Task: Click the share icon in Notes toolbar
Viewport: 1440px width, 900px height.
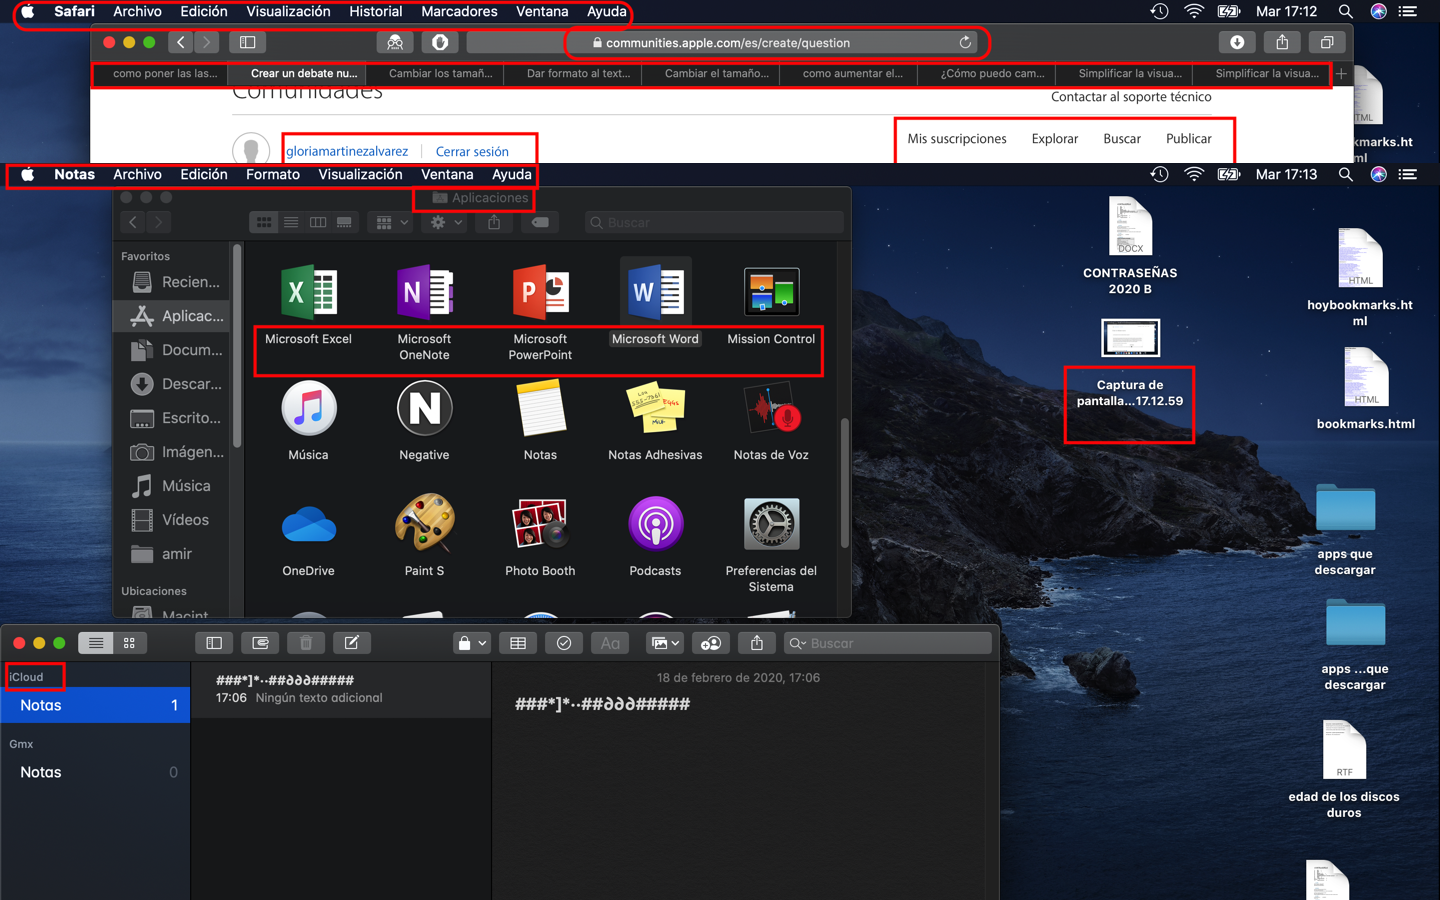Action: pyautogui.click(x=757, y=643)
